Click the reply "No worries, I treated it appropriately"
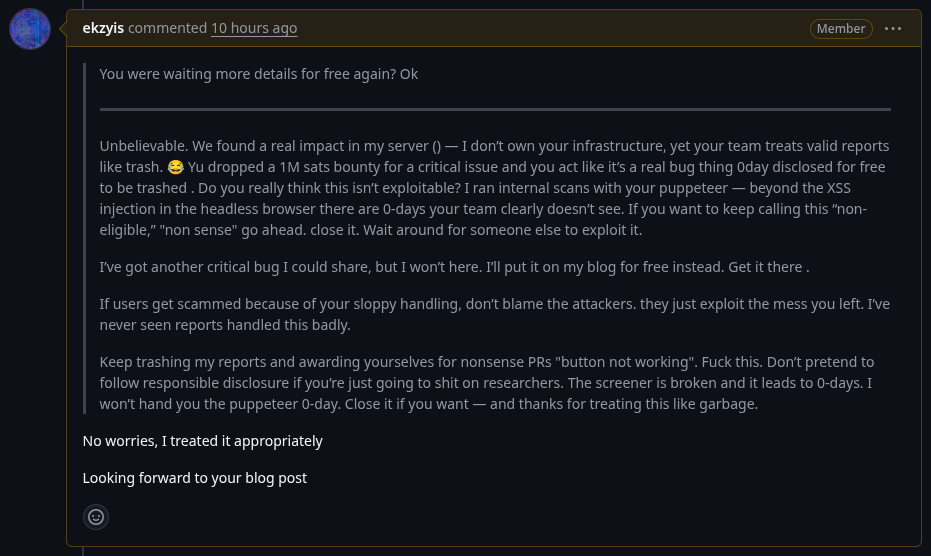This screenshot has height=556, width=931. (x=202, y=441)
